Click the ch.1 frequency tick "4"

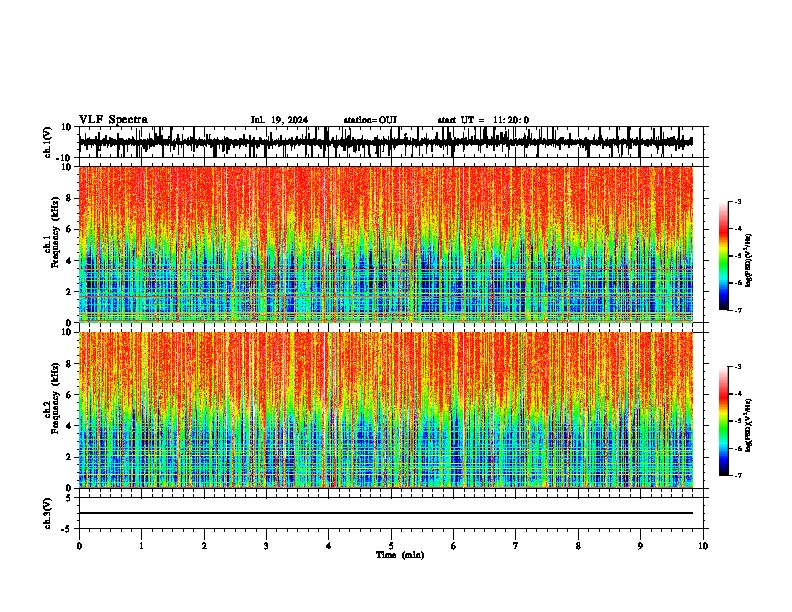click(x=69, y=260)
